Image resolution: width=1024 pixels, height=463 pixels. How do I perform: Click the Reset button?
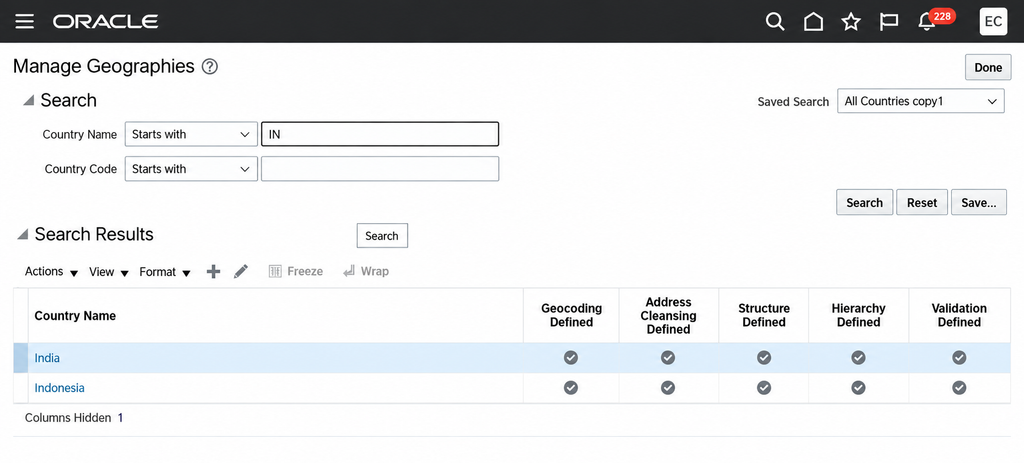point(922,202)
